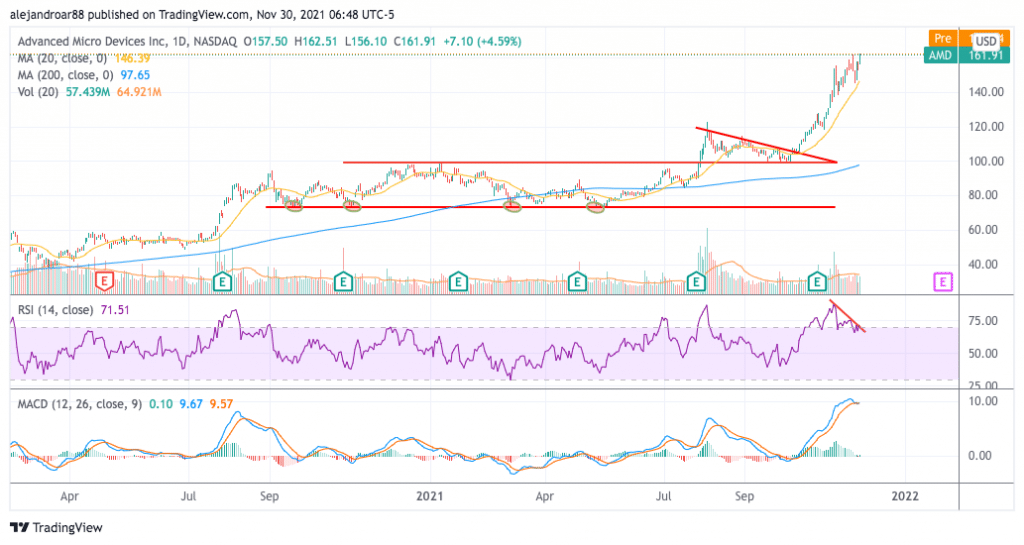Image resolution: width=1024 pixels, height=545 pixels.
Task: Click the alejandroar88 publisher name
Action: click(x=46, y=14)
